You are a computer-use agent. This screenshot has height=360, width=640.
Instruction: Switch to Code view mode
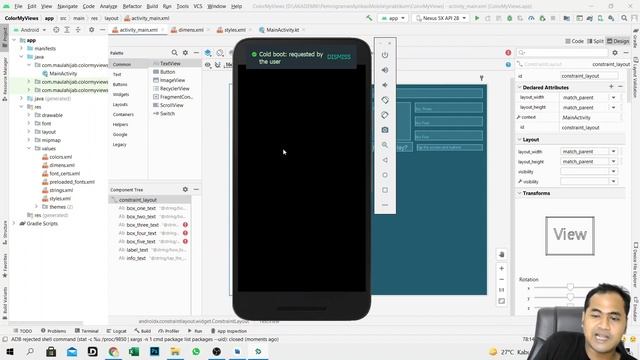point(574,41)
